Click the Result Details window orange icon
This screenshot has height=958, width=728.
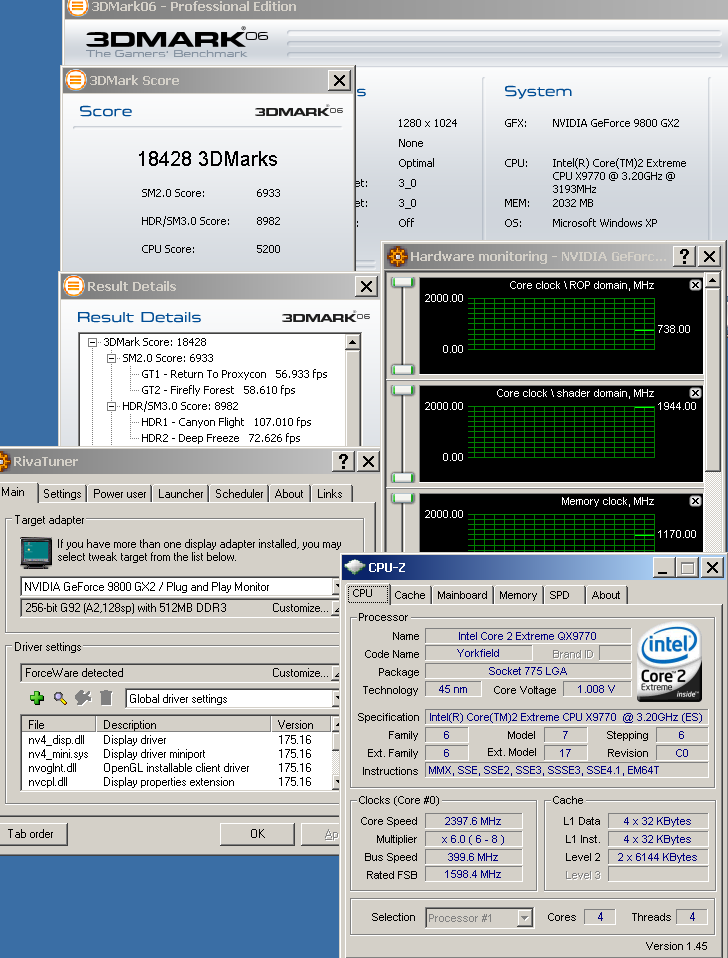coord(74,285)
